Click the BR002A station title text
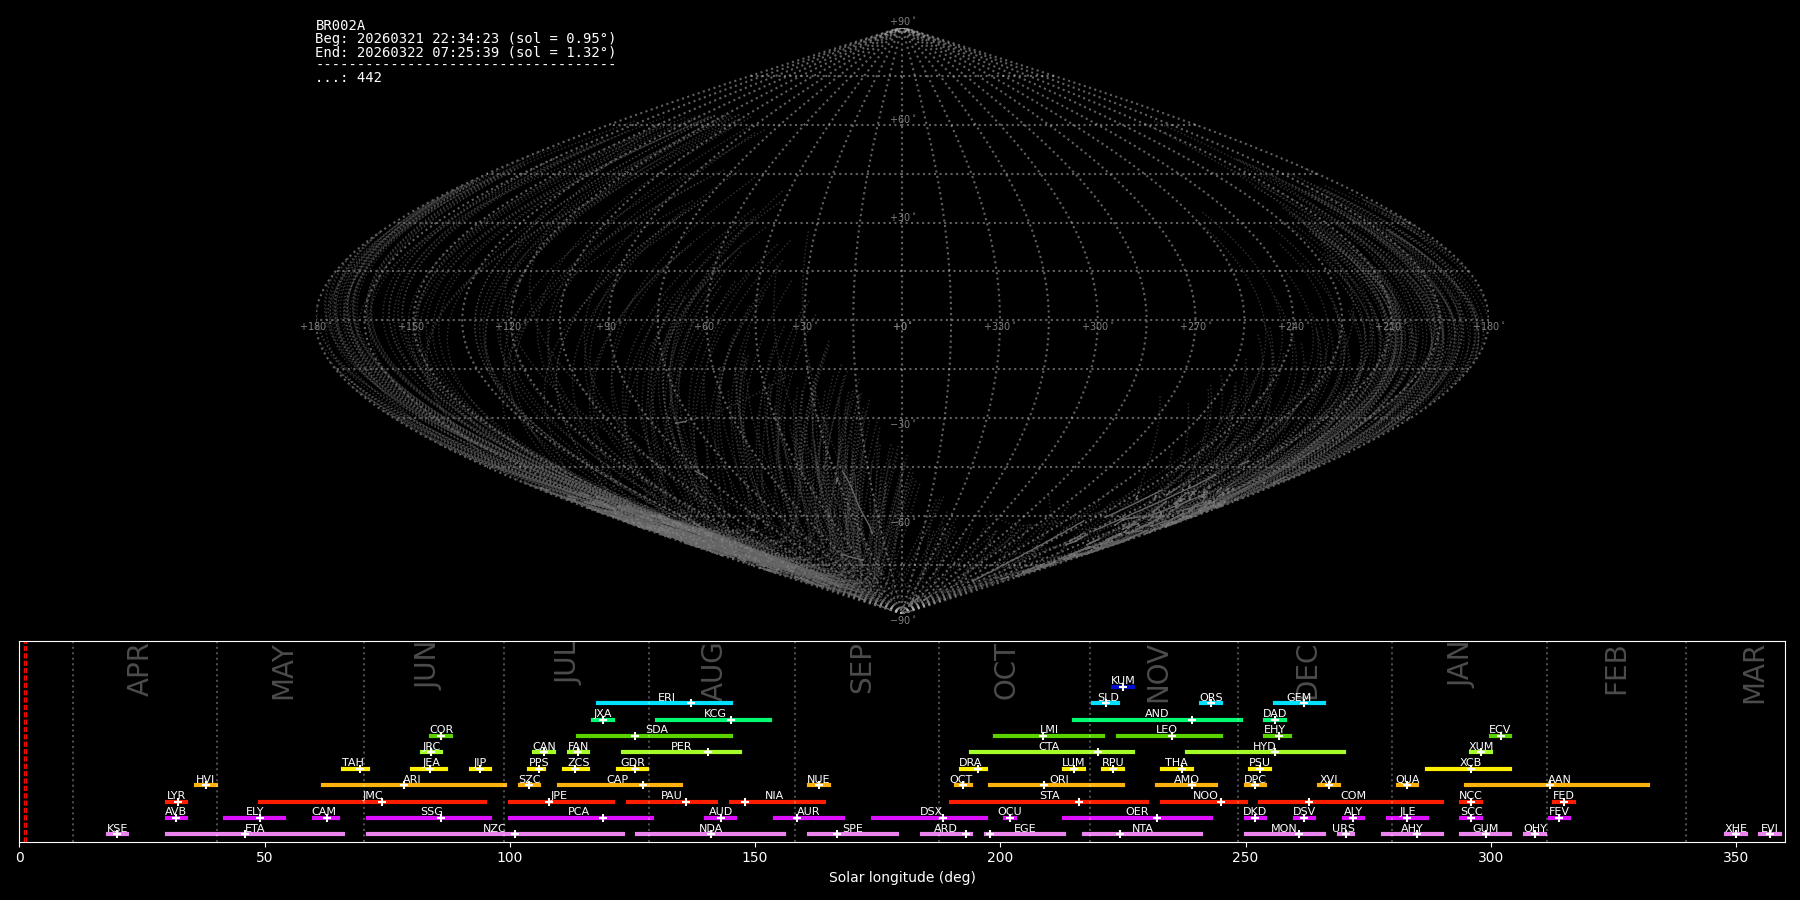 [340, 26]
